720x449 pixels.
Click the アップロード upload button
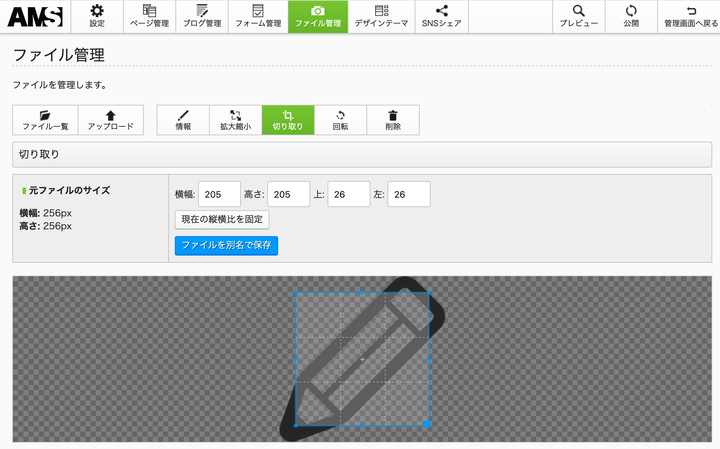tap(110, 120)
